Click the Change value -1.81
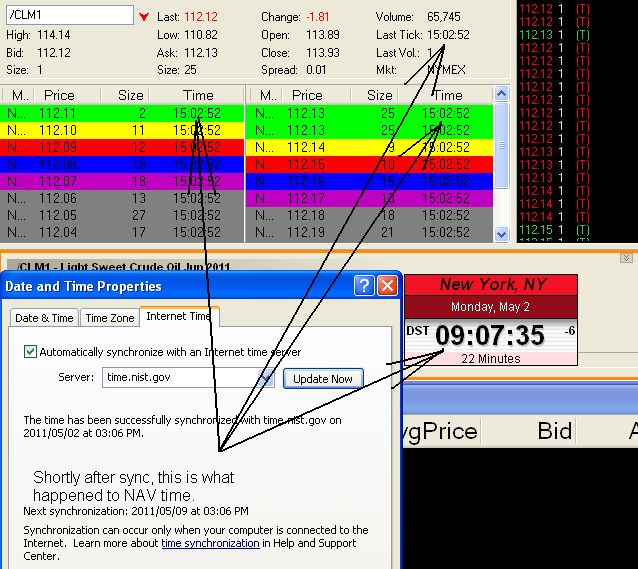638x569 pixels. pos(318,17)
